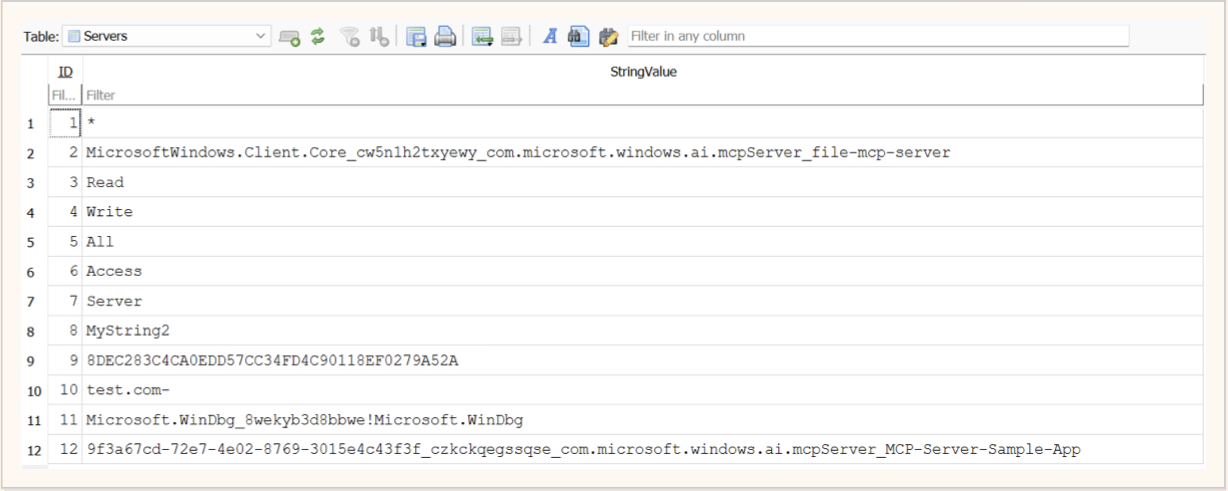Viewport: 1228px width, 491px height.
Task: Sort by the ID column header
Action: [65, 72]
